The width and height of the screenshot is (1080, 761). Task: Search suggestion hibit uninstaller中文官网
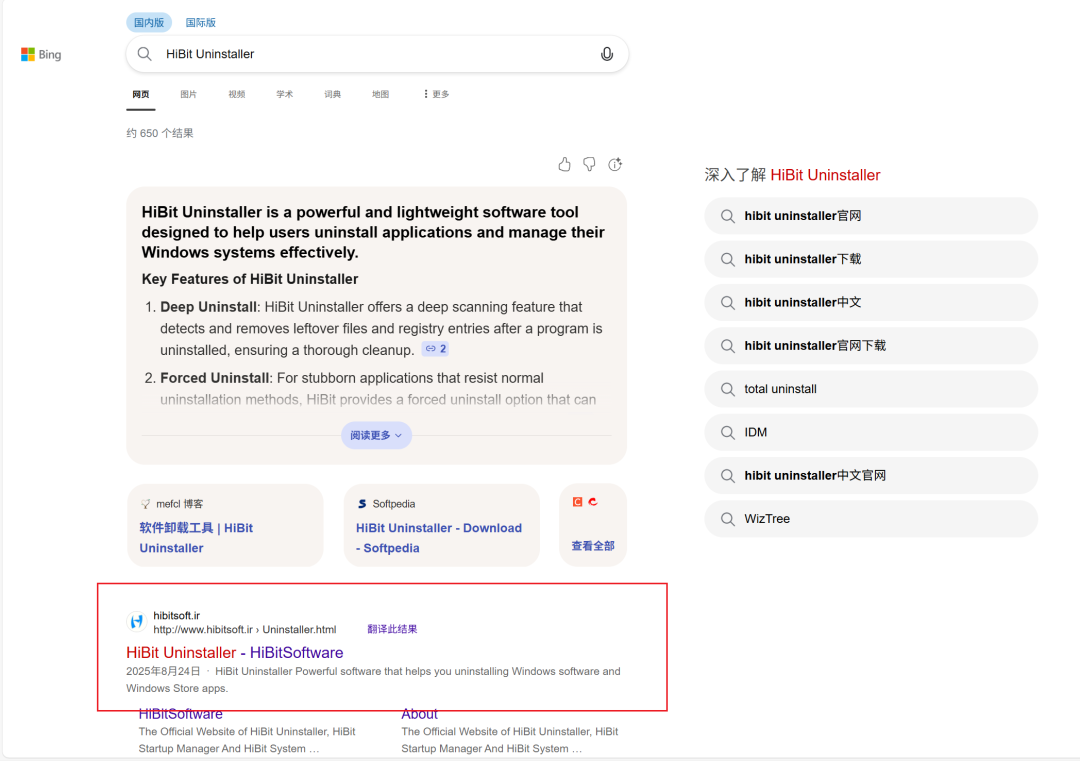point(871,476)
